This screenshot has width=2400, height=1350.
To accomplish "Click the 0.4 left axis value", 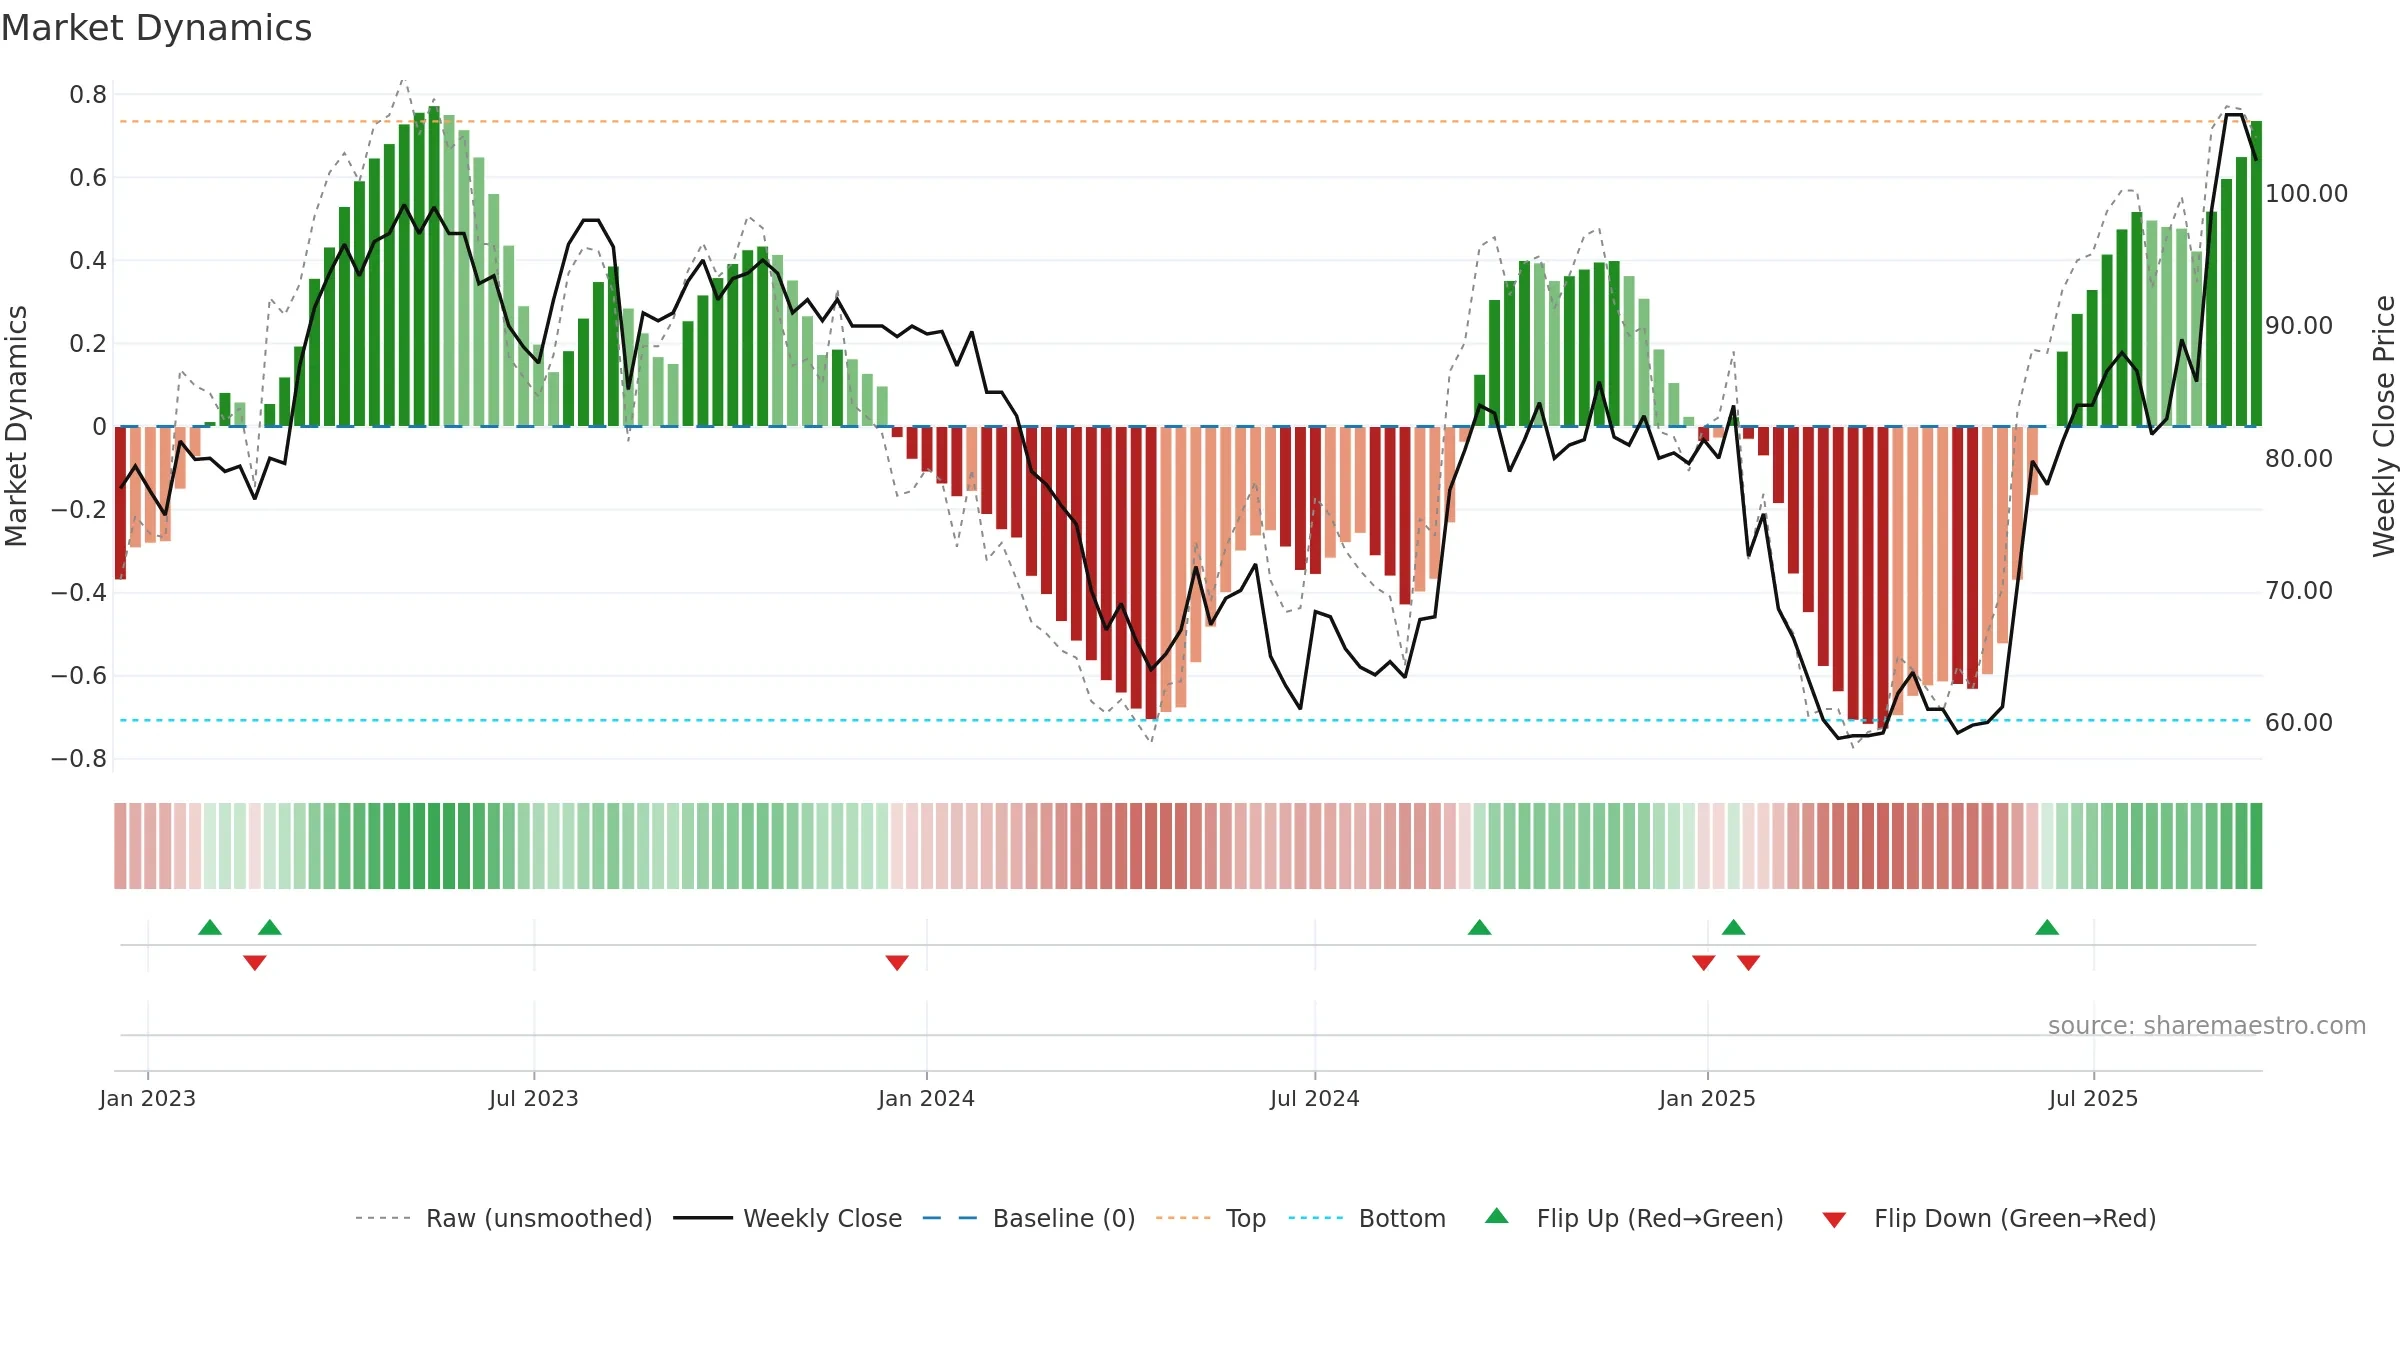I will tap(88, 260).
